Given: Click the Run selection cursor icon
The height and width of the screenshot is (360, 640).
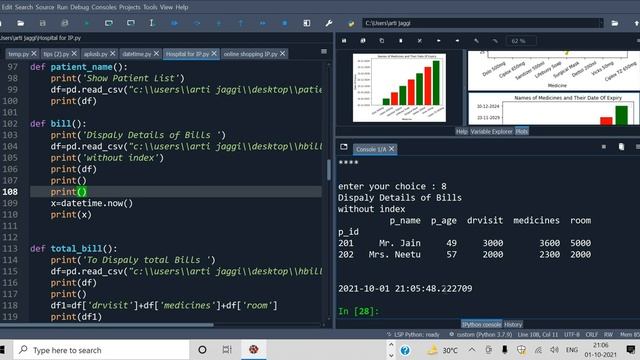Looking at the screenshot, I should 152,23.
